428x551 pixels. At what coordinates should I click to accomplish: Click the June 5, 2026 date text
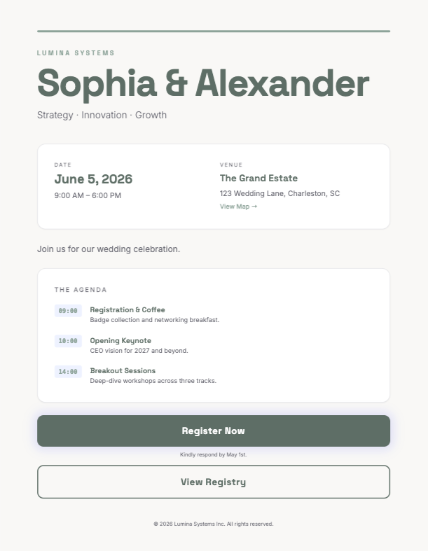pos(93,179)
